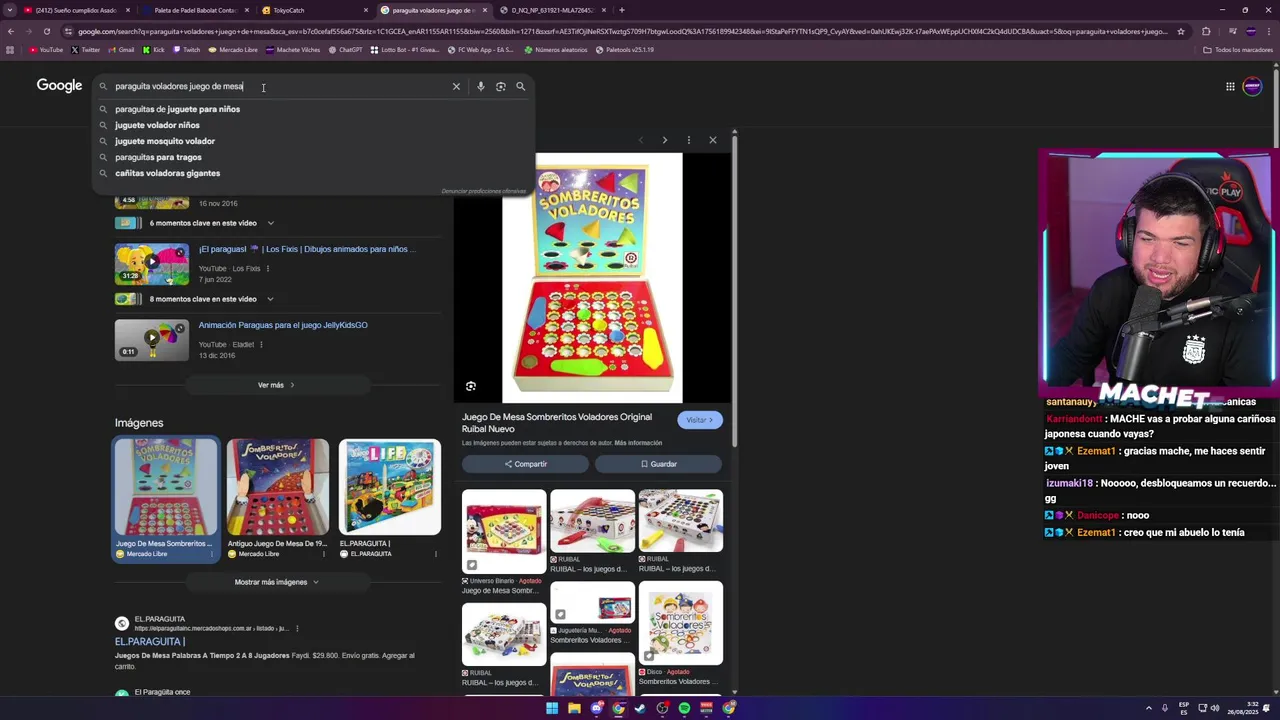
Task: Open File Explorer from taskbar
Action: [x=574, y=708]
